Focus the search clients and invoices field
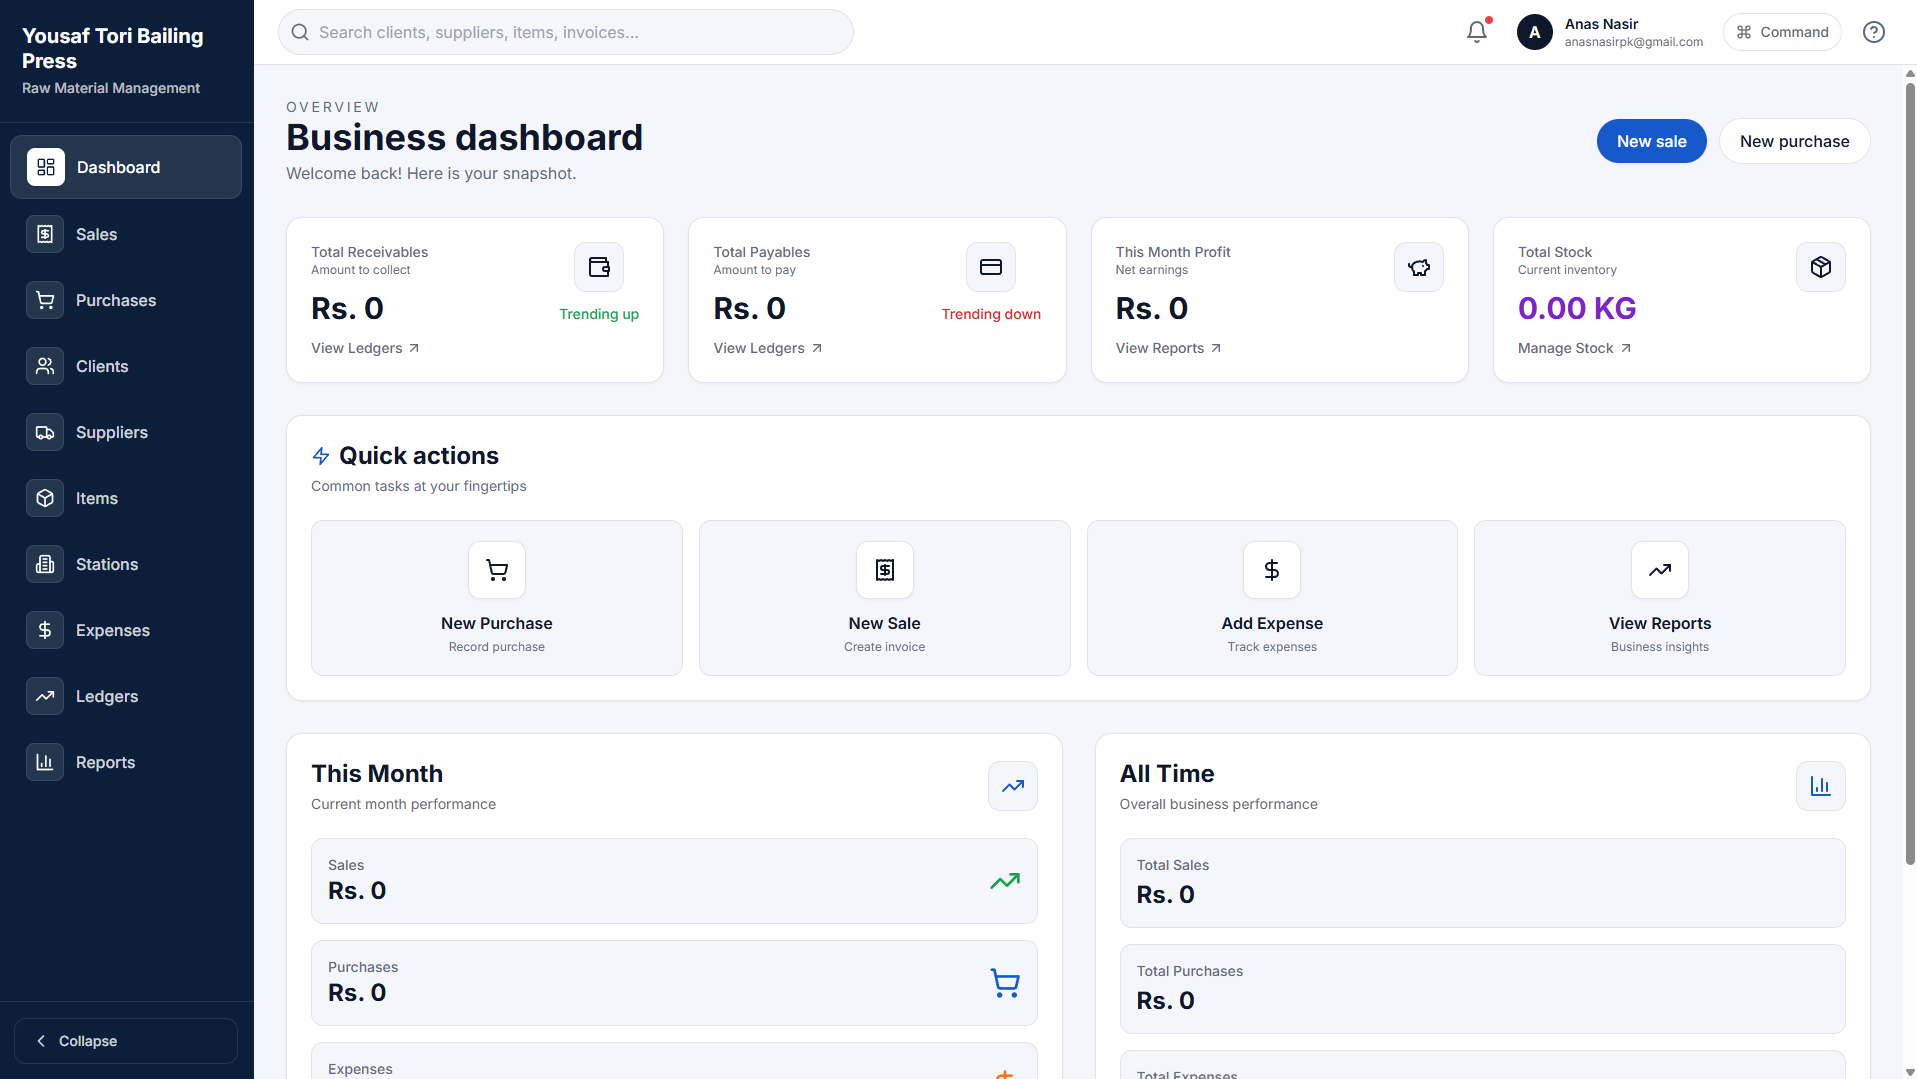The image size is (1917, 1079). [566, 32]
